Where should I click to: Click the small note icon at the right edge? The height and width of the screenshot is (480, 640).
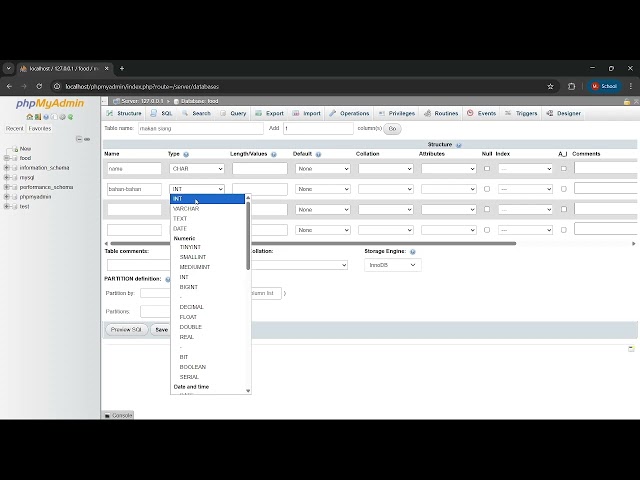(631, 349)
